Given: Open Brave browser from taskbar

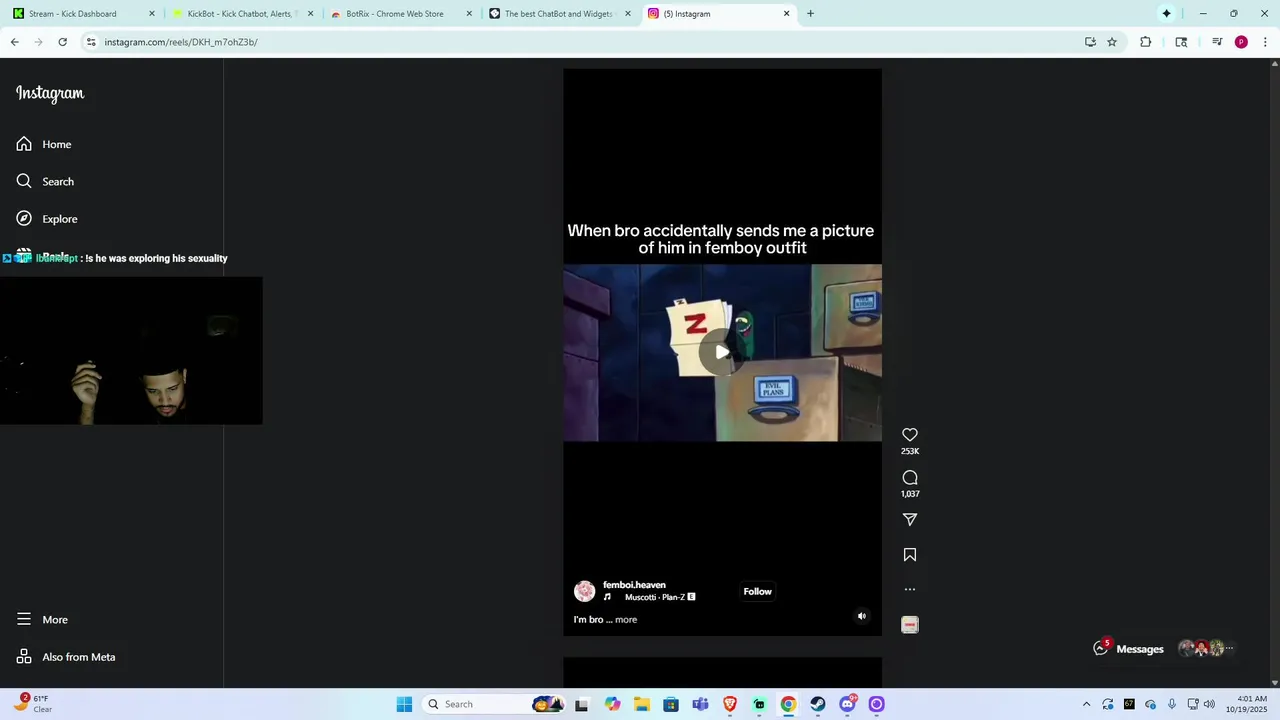Looking at the screenshot, I should coord(730,704).
